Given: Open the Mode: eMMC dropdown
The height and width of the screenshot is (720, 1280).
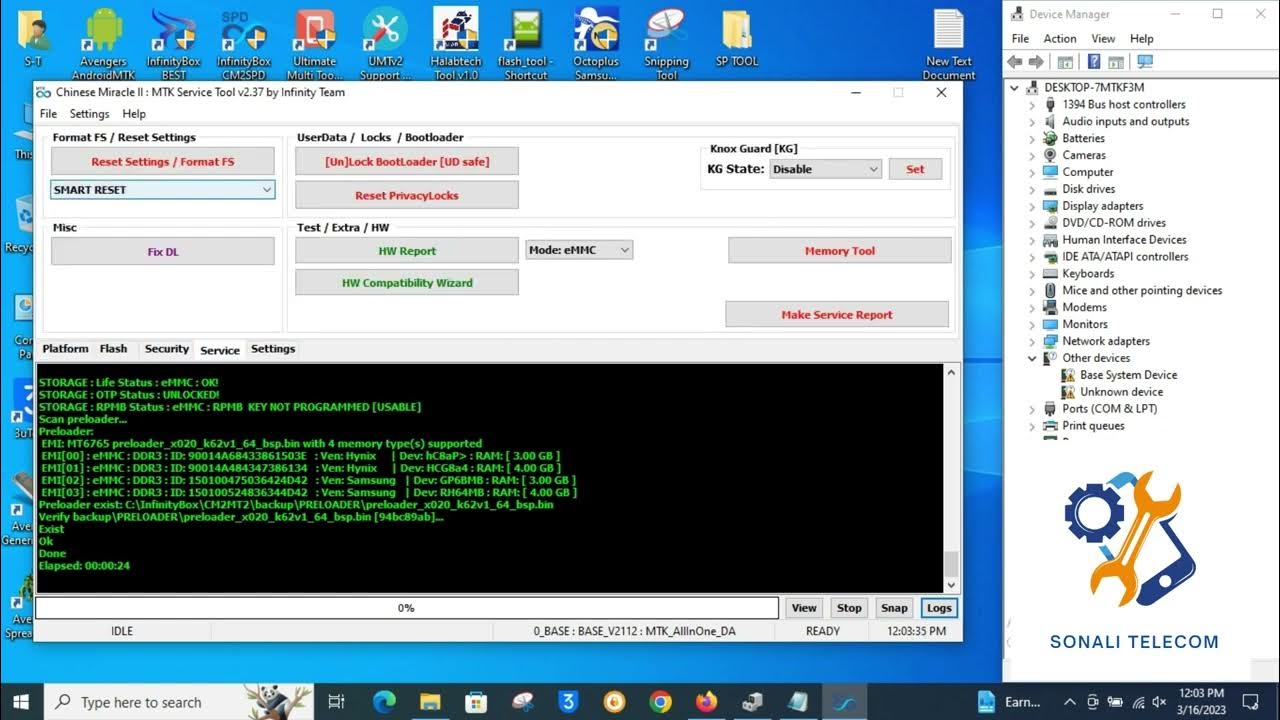Looking at the screenshot, I should click(579, 250).
